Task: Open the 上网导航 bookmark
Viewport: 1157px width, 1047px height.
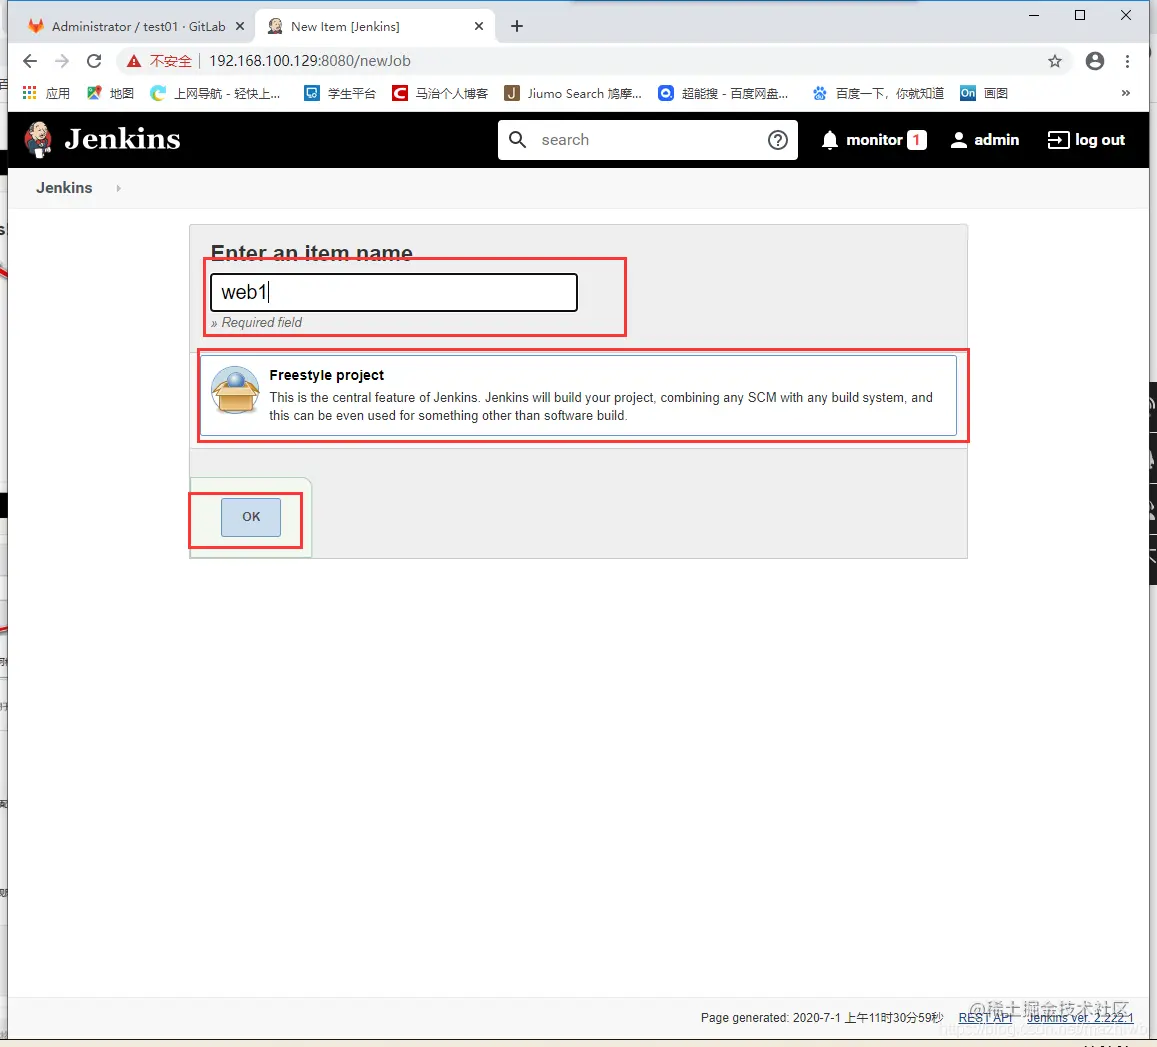Action: coord(215,93)
